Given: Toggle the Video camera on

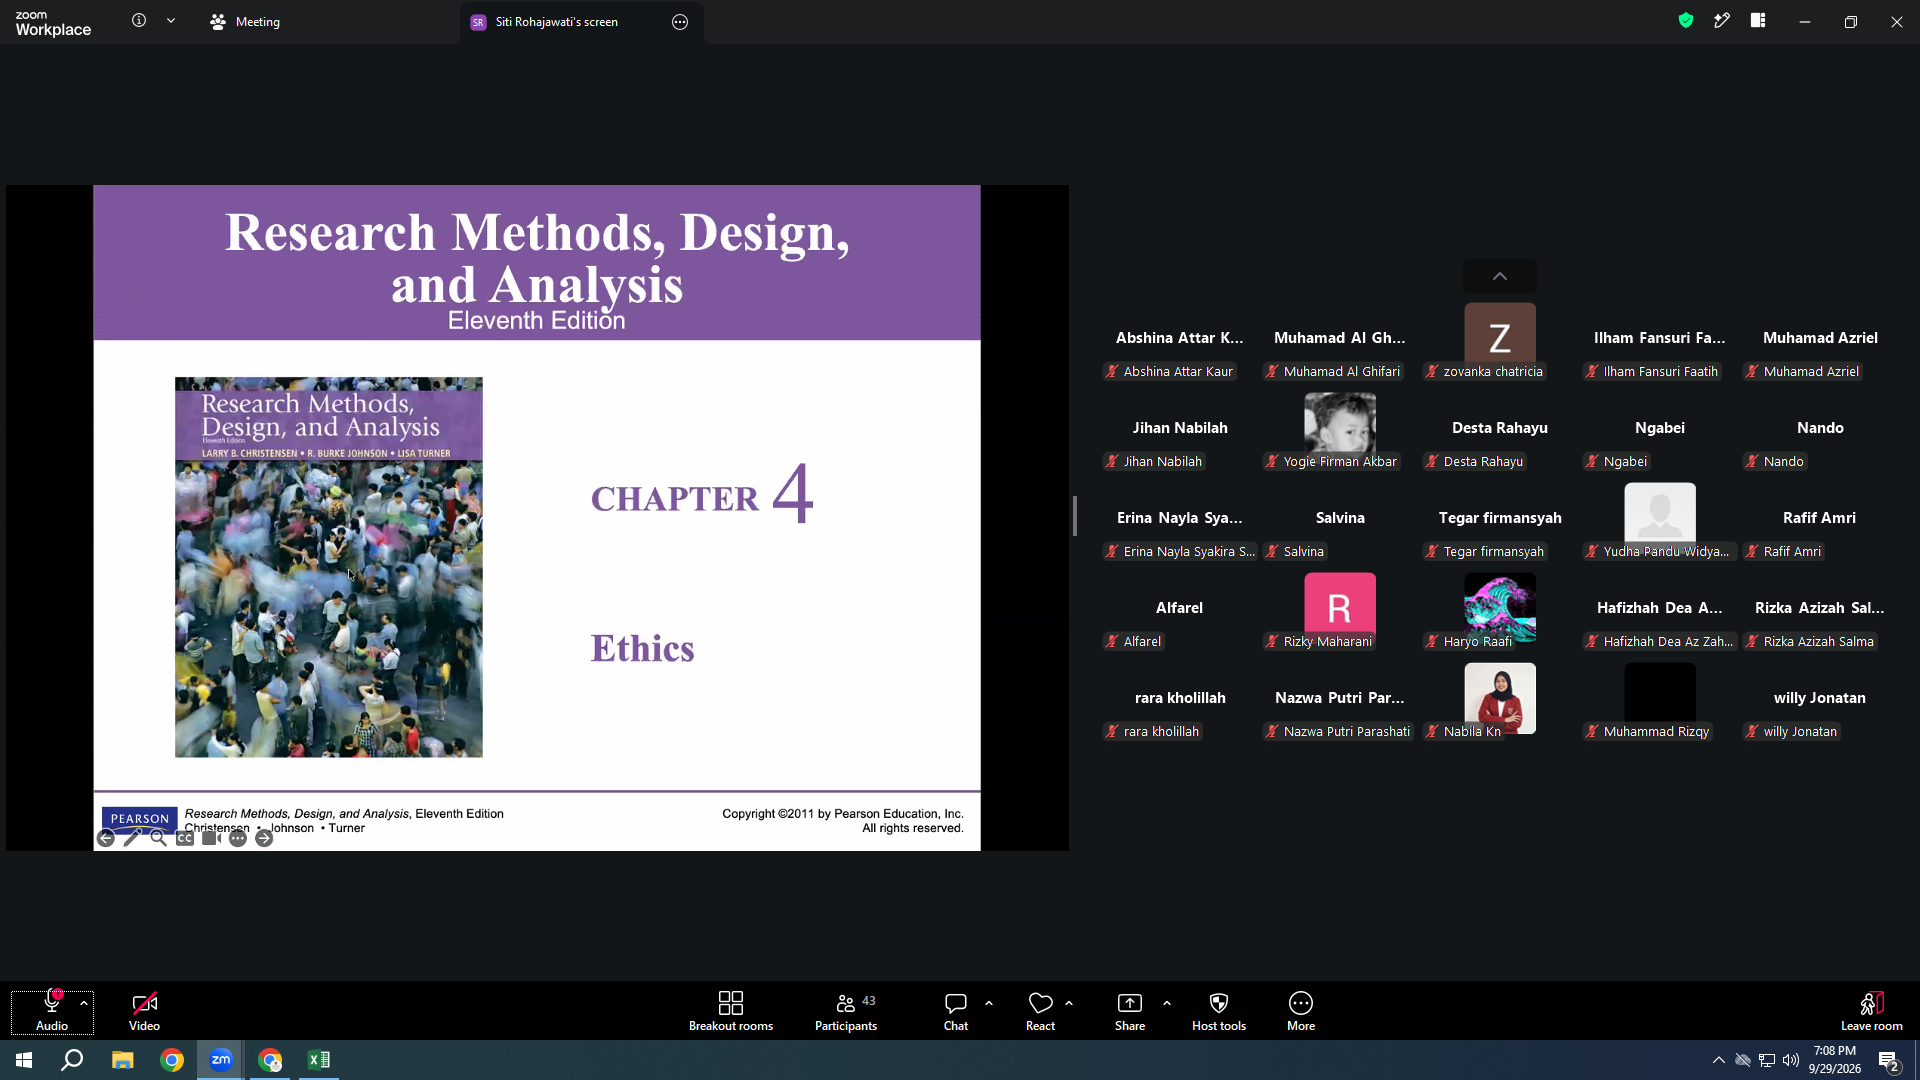Looking at the screenshot, I should pyautogui.click(x=144, y=1011).
